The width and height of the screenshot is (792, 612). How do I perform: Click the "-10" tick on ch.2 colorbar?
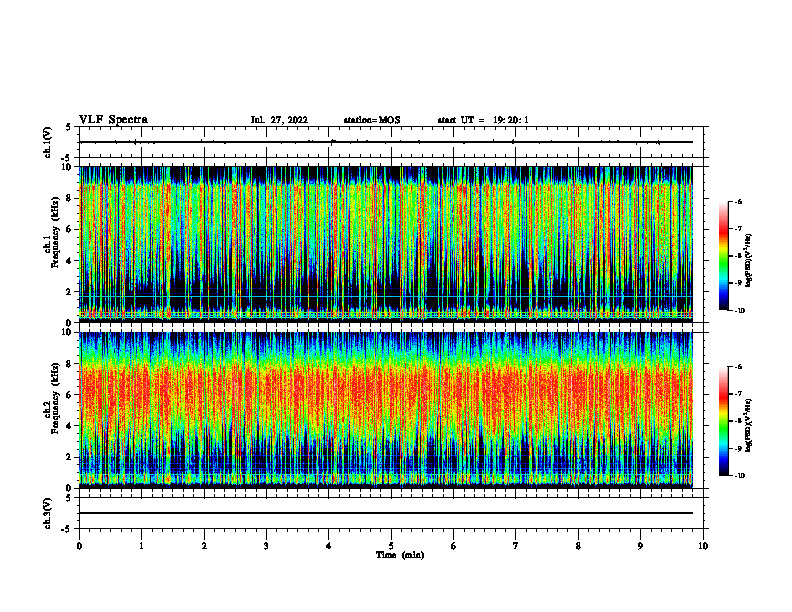tap(739, 476)
